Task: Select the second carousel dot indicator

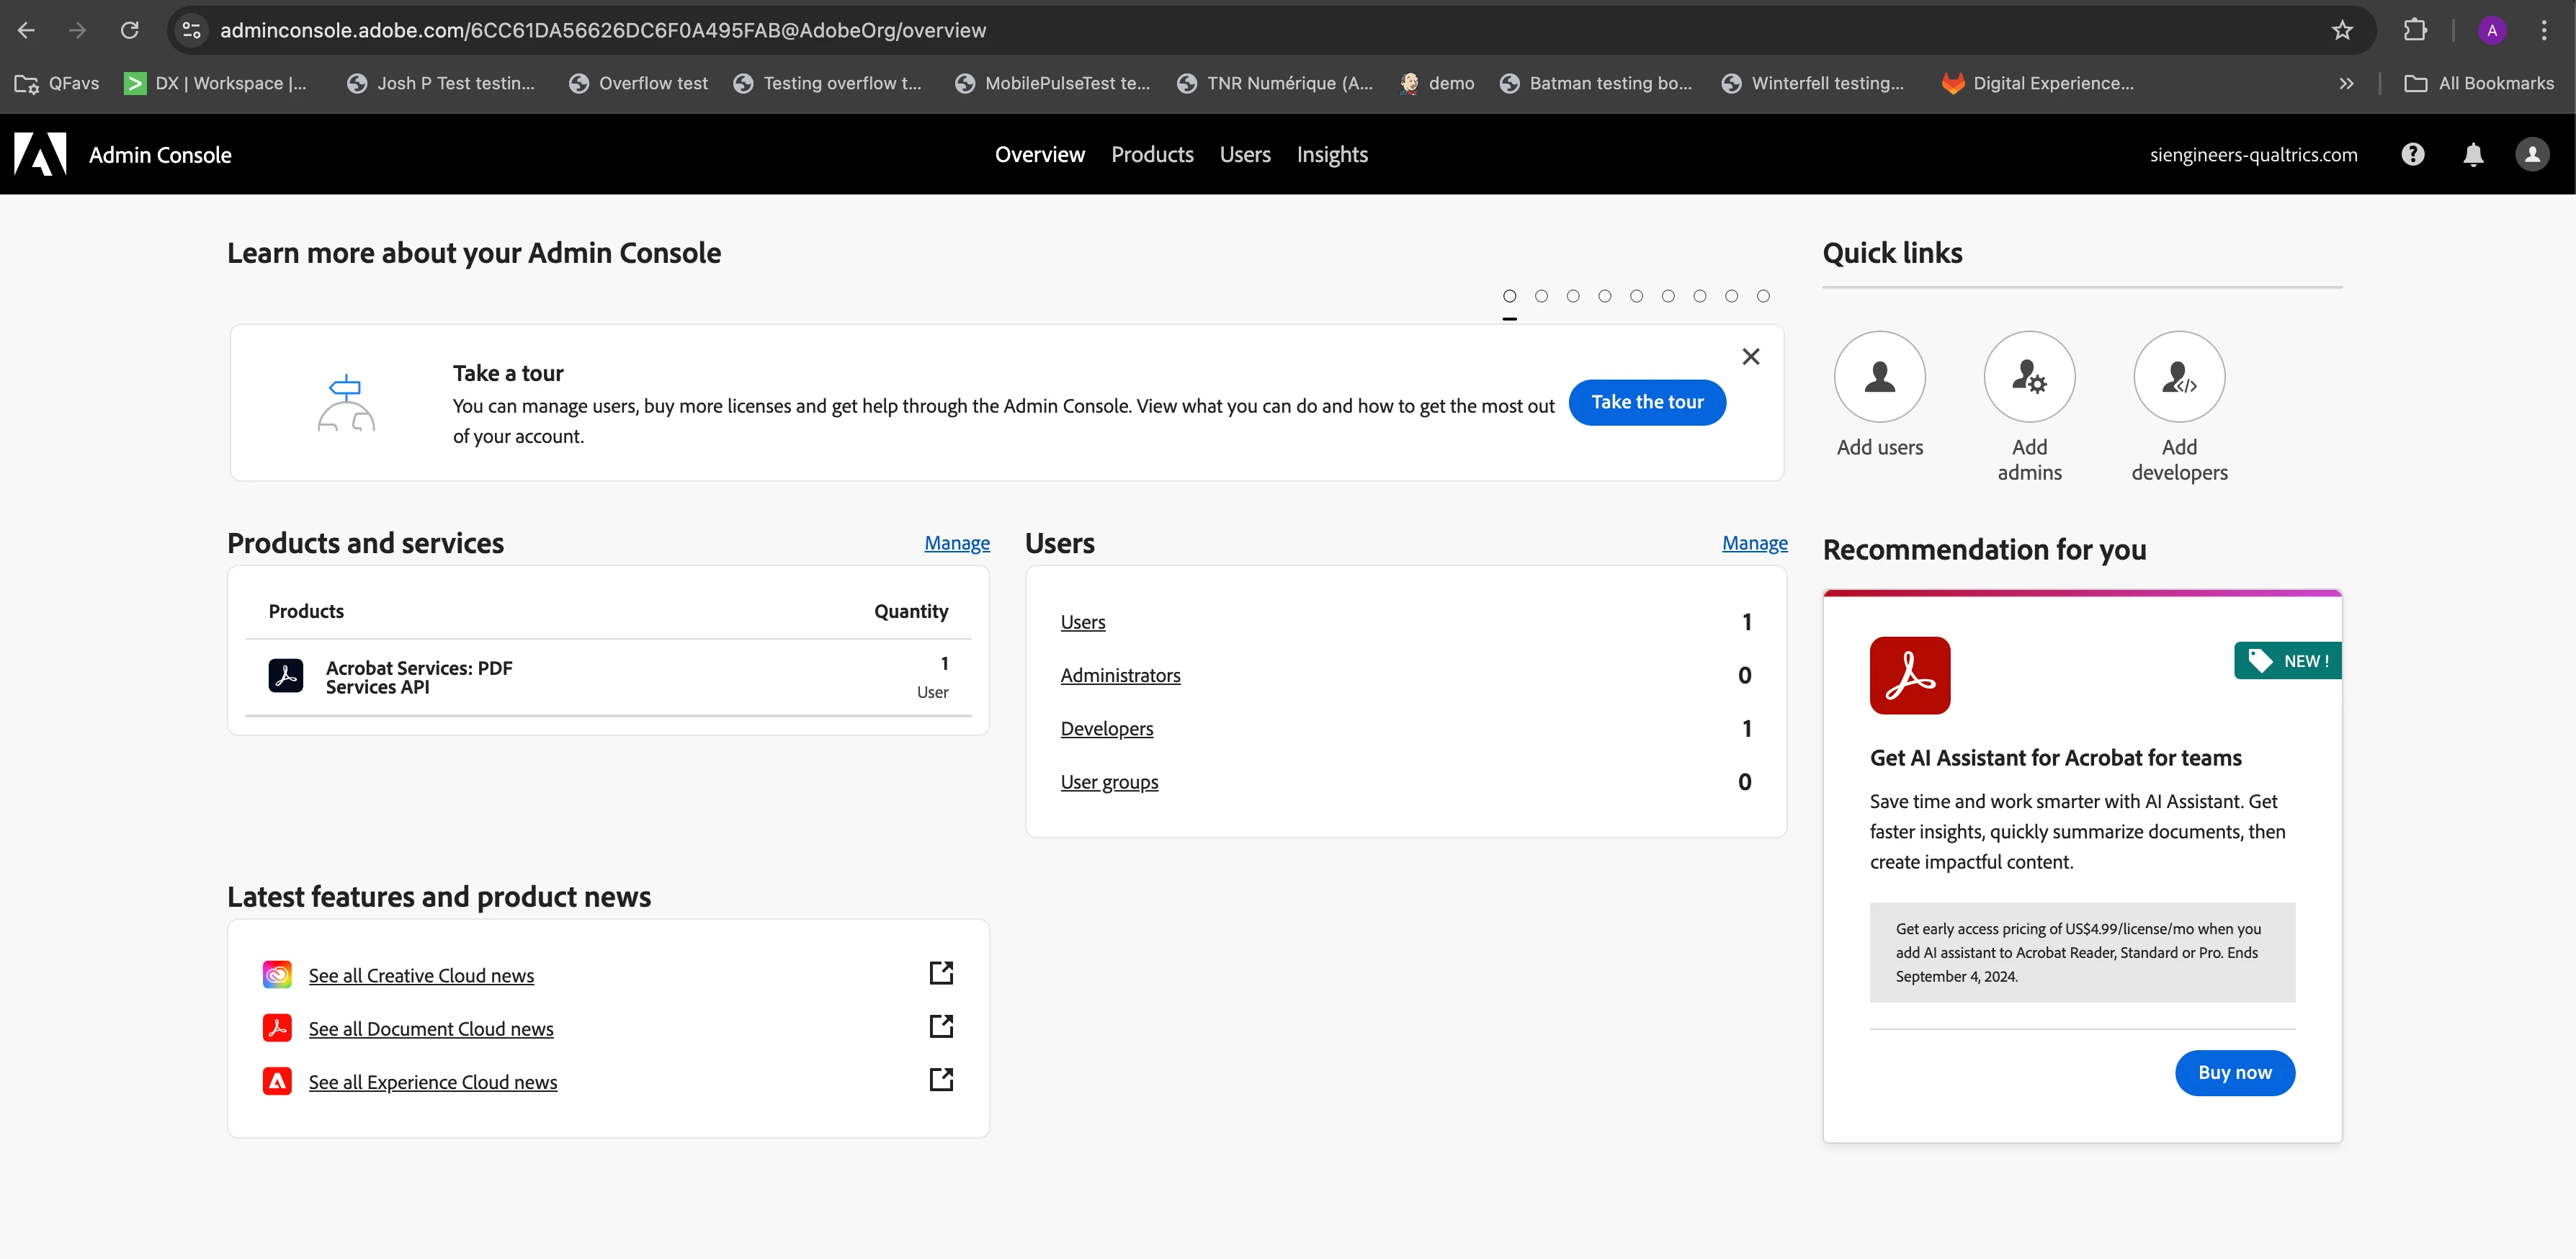Action: [1541, 296]
